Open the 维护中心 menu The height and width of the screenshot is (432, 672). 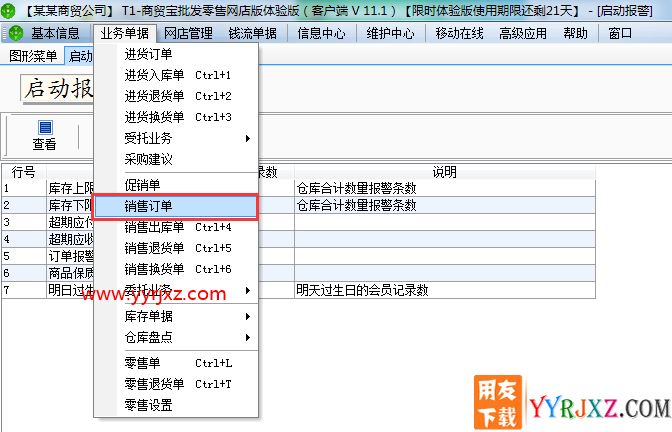[390, 33]
